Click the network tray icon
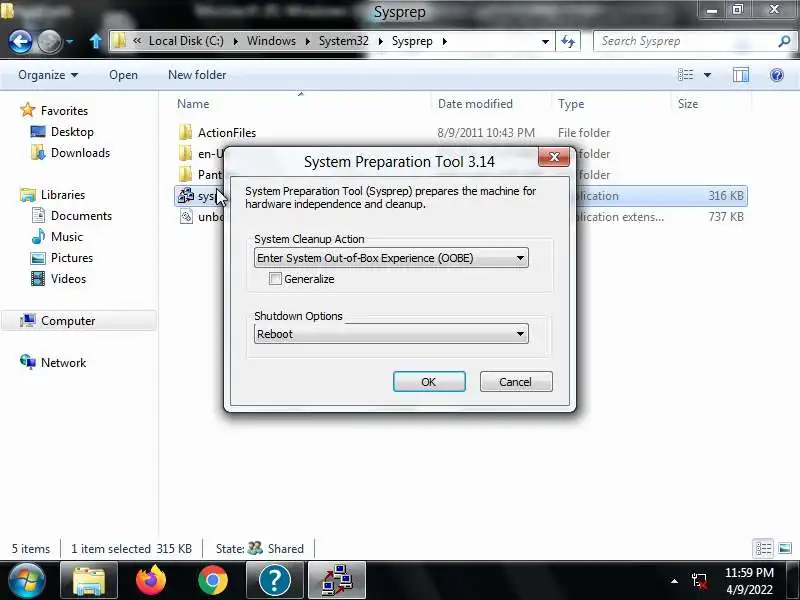Image resolution: width=800 pixels, height=600 pixels. tap(699, 581)
